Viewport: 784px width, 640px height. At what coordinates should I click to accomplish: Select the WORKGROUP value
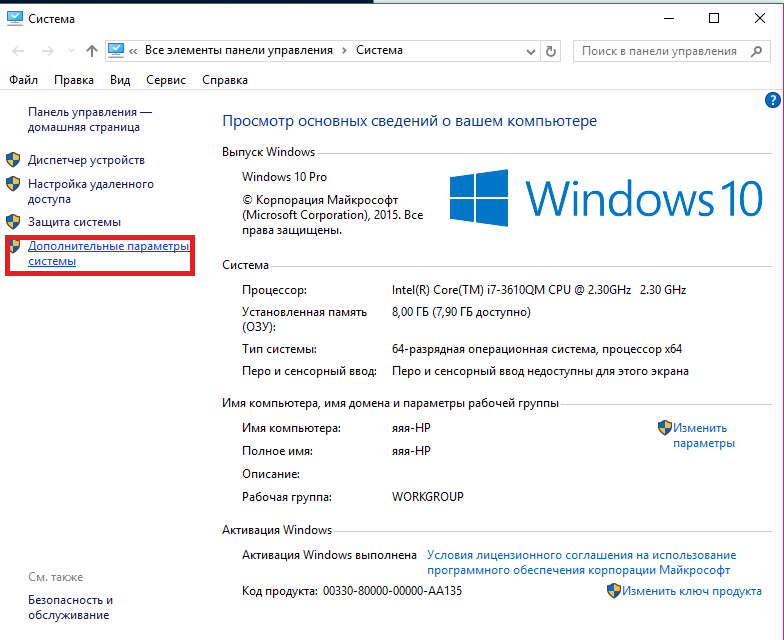(x=428, y=497)
